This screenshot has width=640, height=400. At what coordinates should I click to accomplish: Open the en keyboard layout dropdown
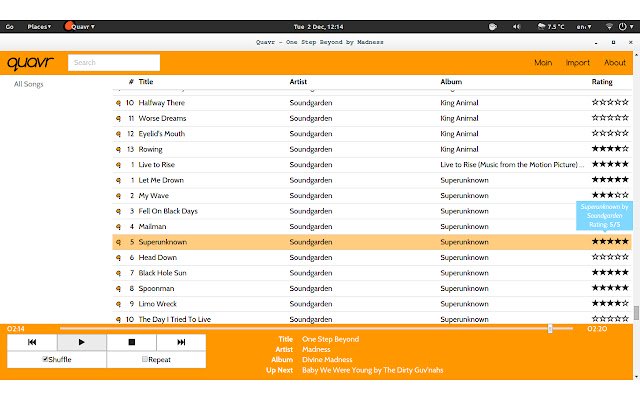[584, 27]
